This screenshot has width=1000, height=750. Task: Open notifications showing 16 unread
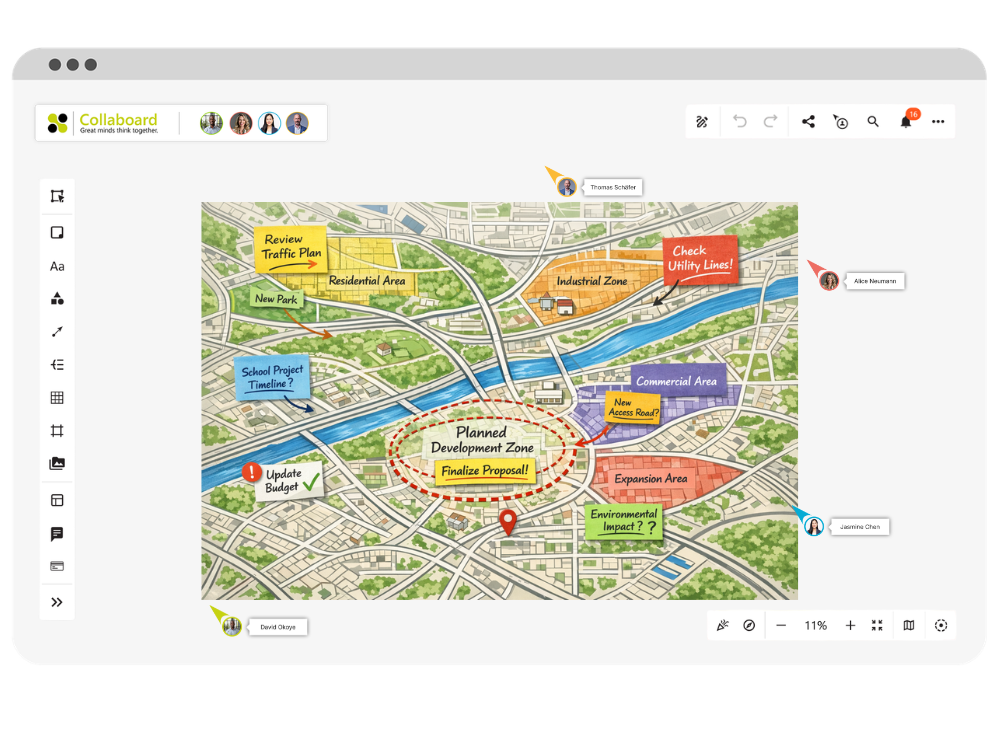click(x=906, y=120)
